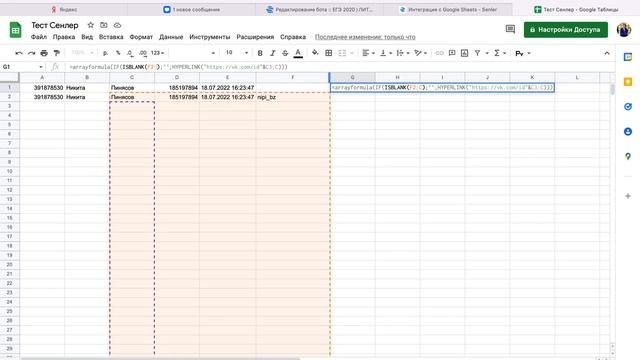Collapse the header with the chevron

[607, 53]
